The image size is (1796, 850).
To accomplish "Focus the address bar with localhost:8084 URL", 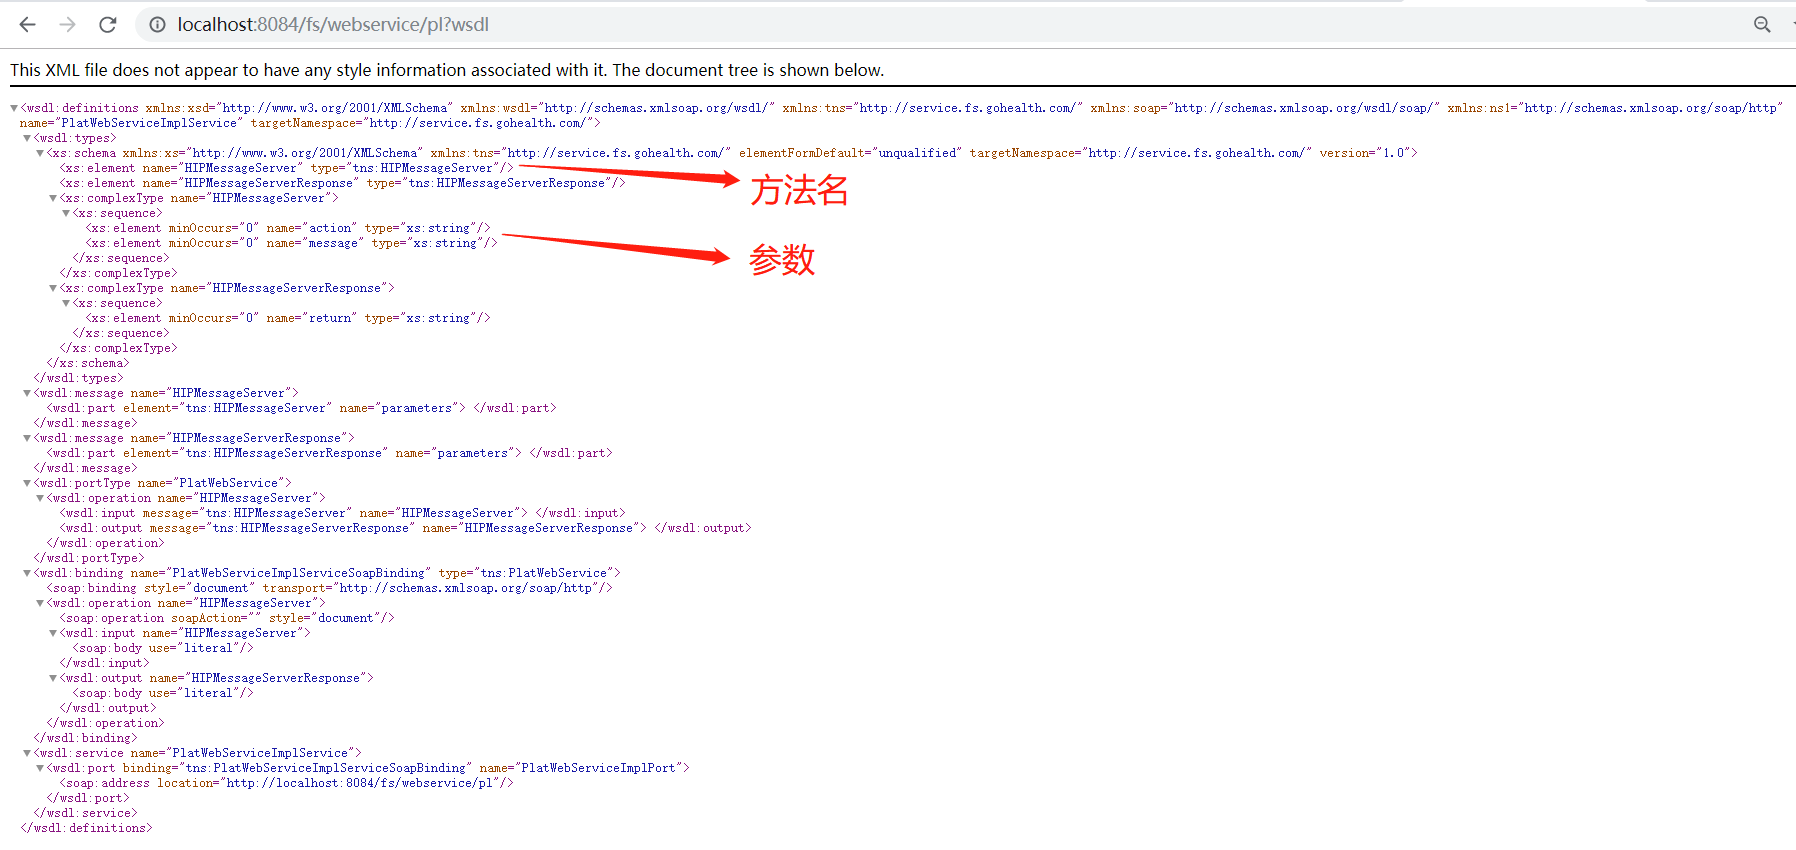I will [940, 24].
